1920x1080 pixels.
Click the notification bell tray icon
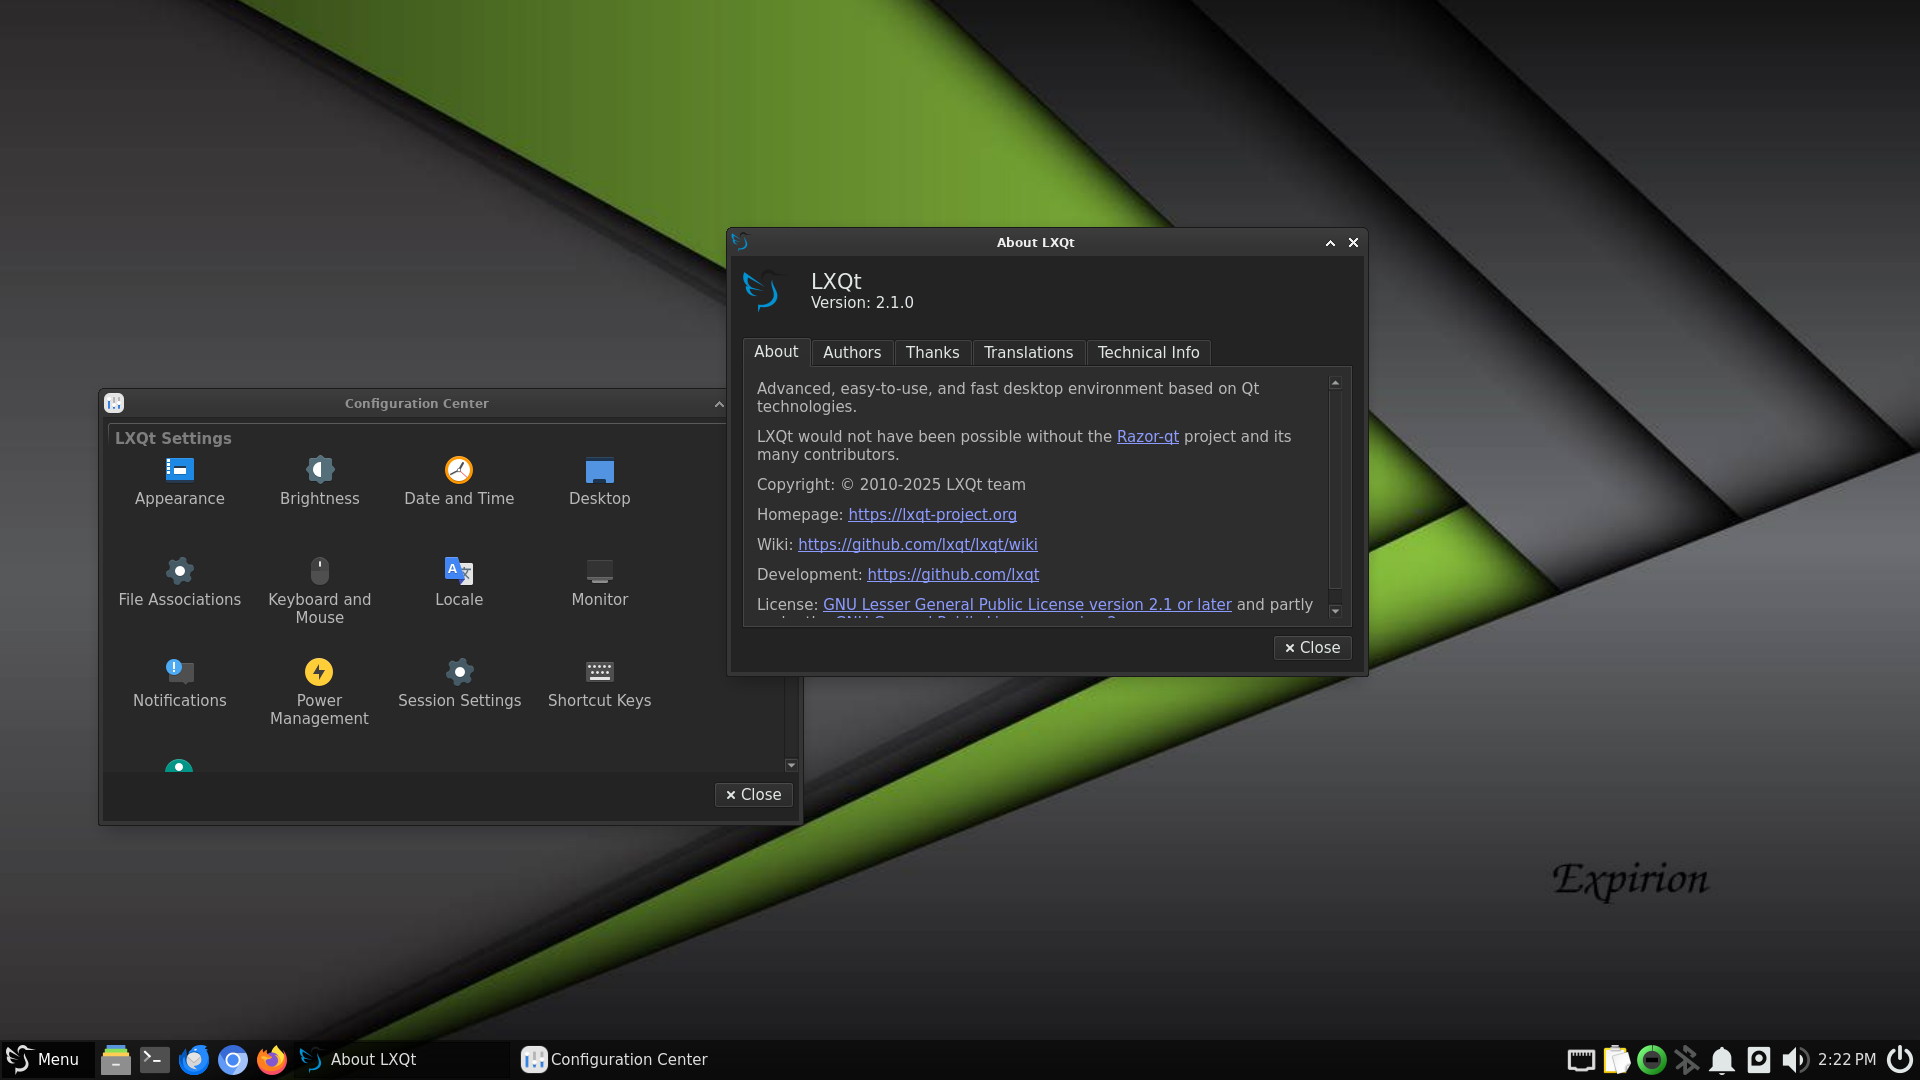[x=1722, y=1059]
